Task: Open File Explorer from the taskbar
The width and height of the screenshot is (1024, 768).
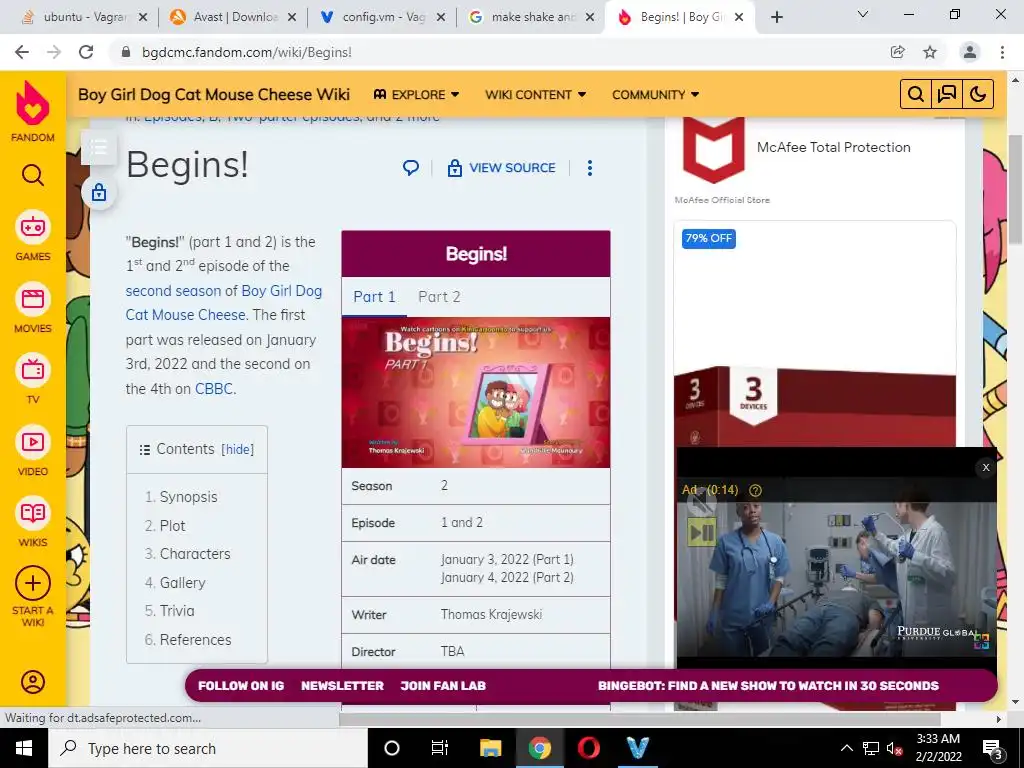Action: [490, 748]
